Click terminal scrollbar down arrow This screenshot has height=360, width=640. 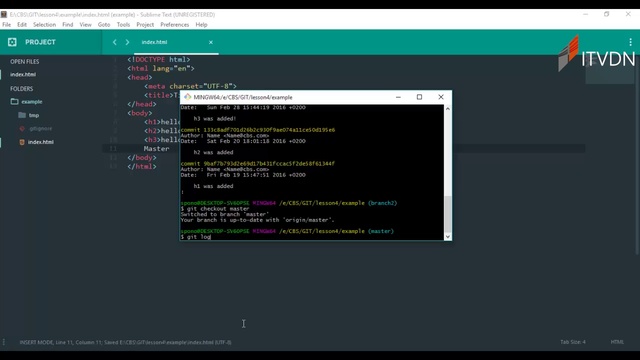448,237
